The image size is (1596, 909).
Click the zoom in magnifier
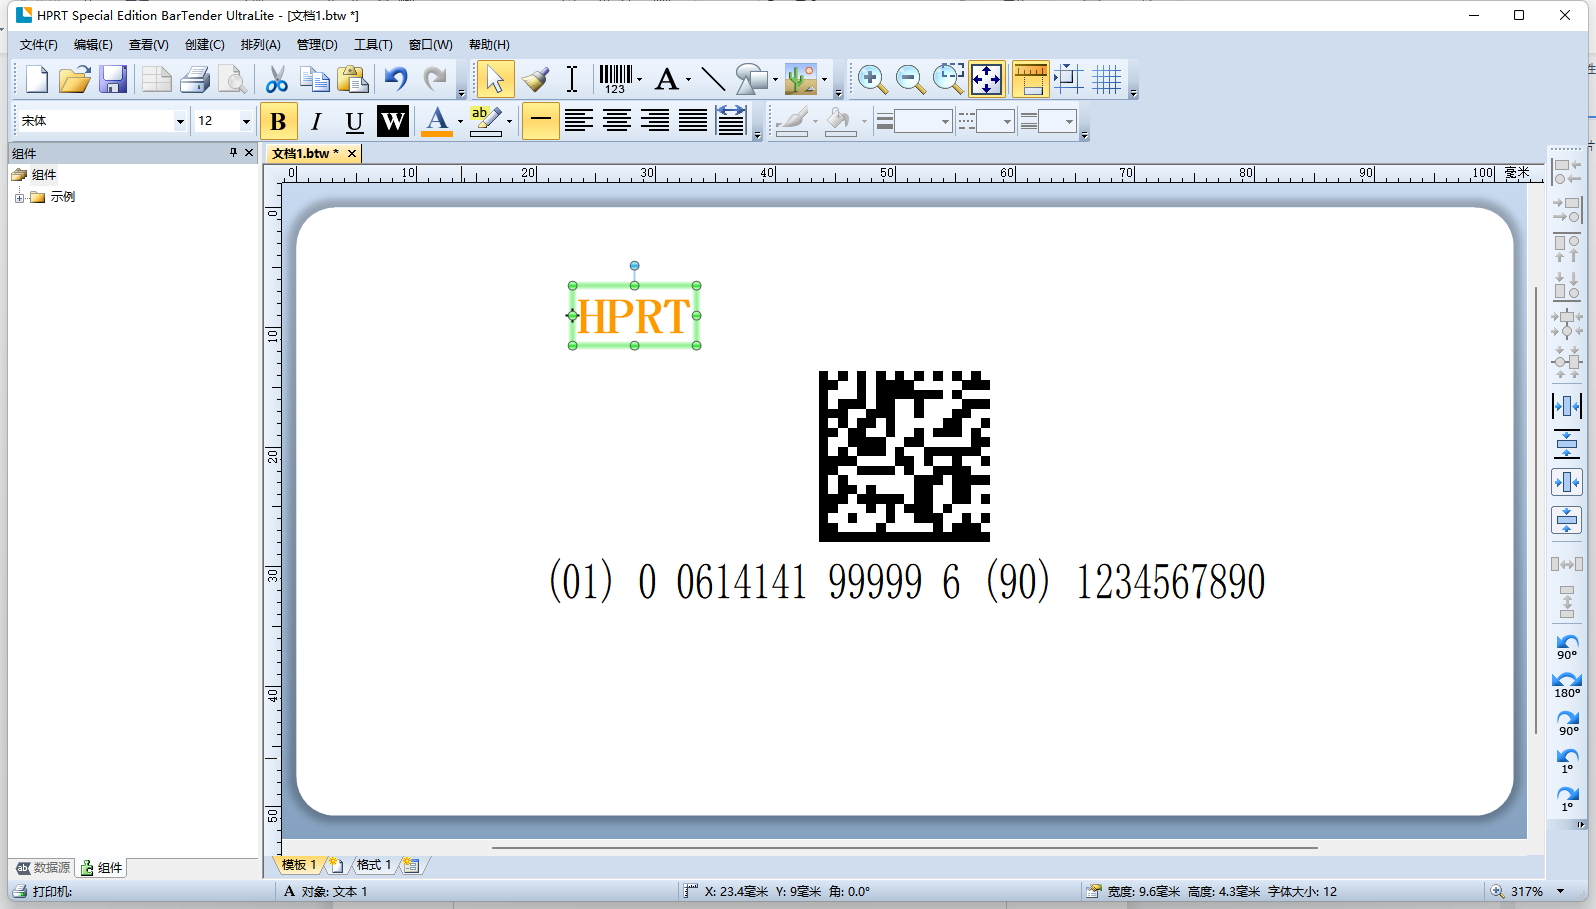(x=872, y=79)
